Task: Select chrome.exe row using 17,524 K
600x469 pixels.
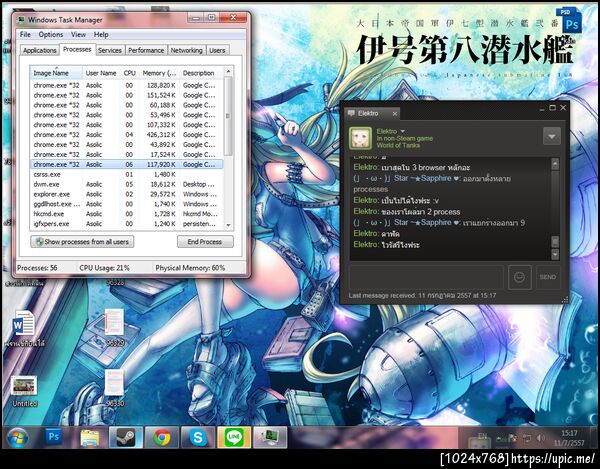Action: [126, 155]
